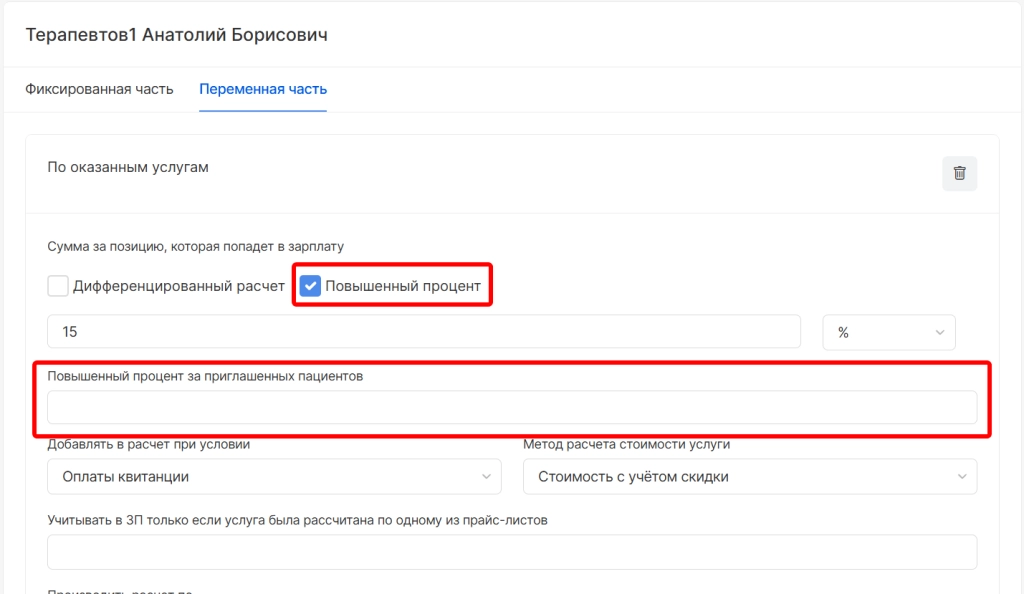
Task: Click the price-list filter input field
Action: (x=512, y=552)
